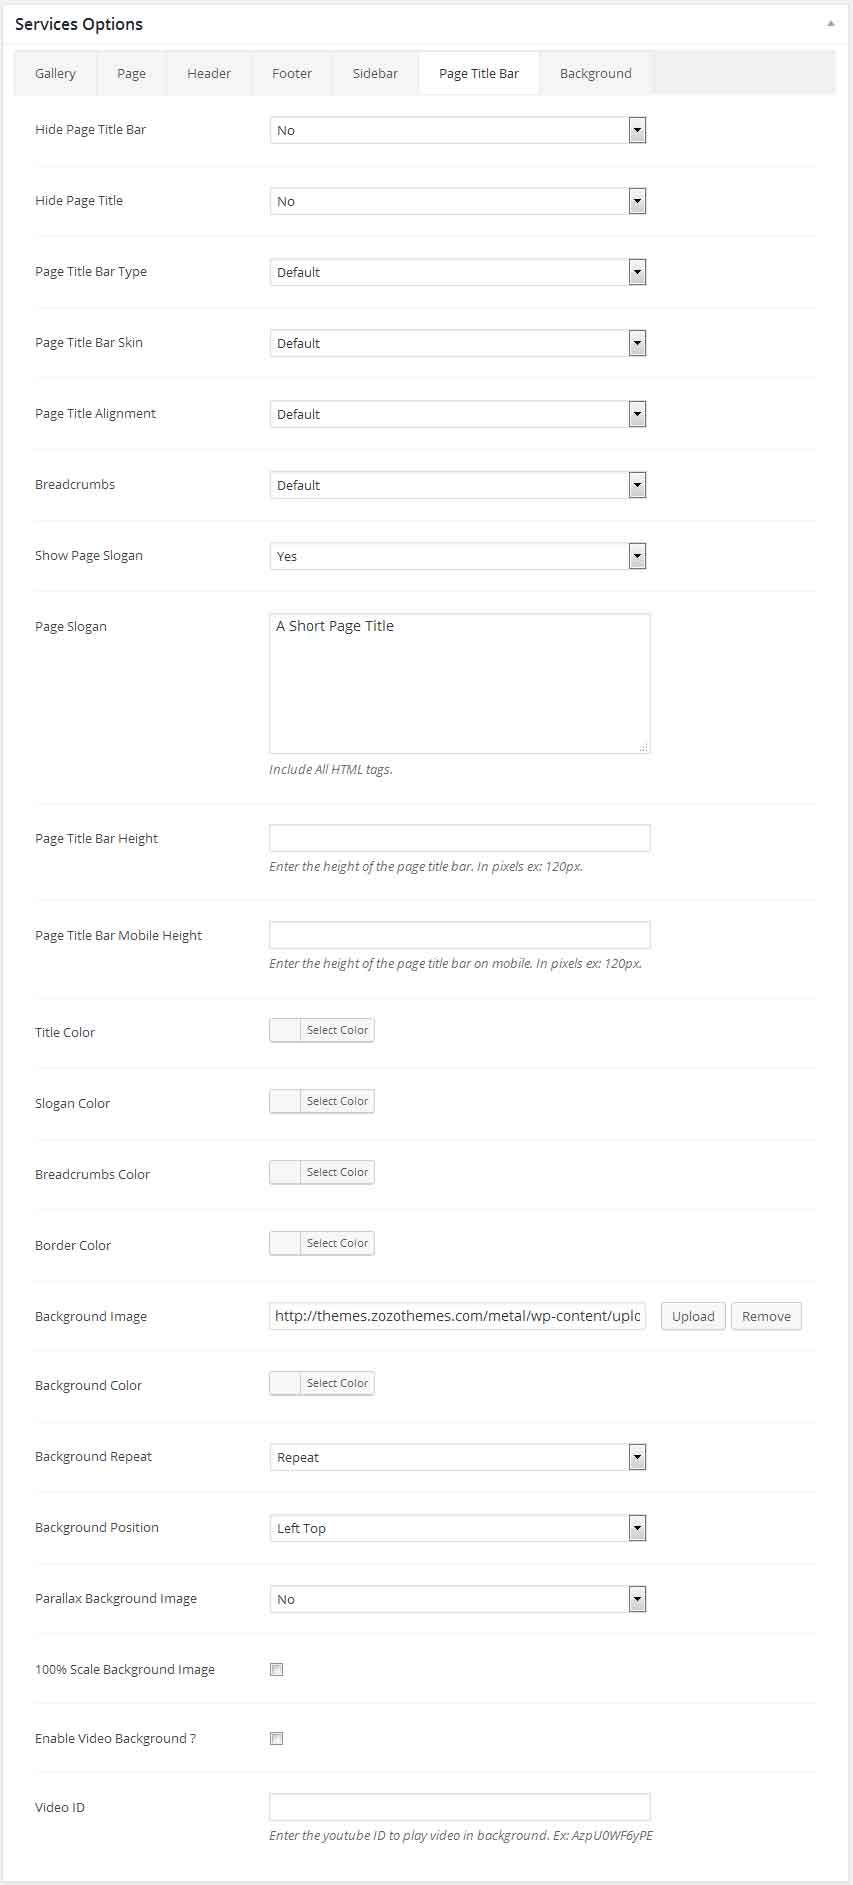Open the Background tab
This screenshot has width=853, height=1885.
pos(595,74)
